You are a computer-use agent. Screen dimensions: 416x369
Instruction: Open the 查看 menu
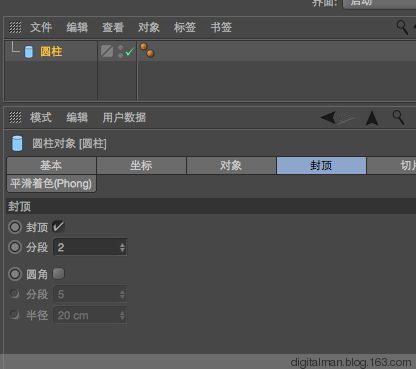[x=113, y=27]
